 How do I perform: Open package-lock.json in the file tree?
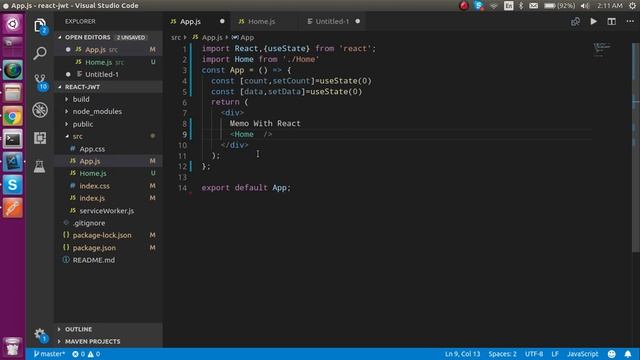(x=108, y=236)
